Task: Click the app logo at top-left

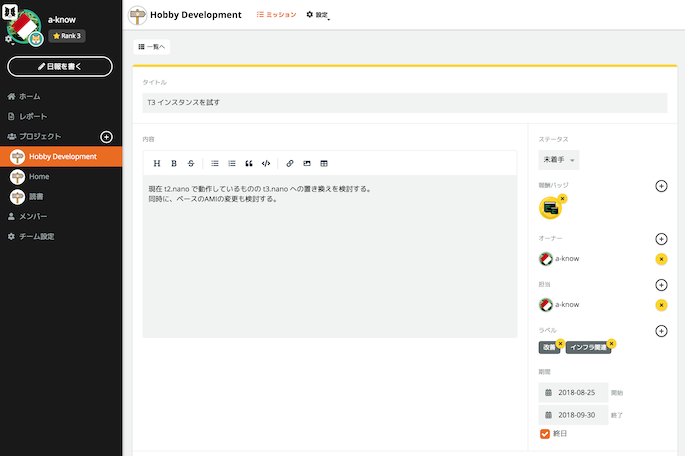Action: (x=10, y=12)
